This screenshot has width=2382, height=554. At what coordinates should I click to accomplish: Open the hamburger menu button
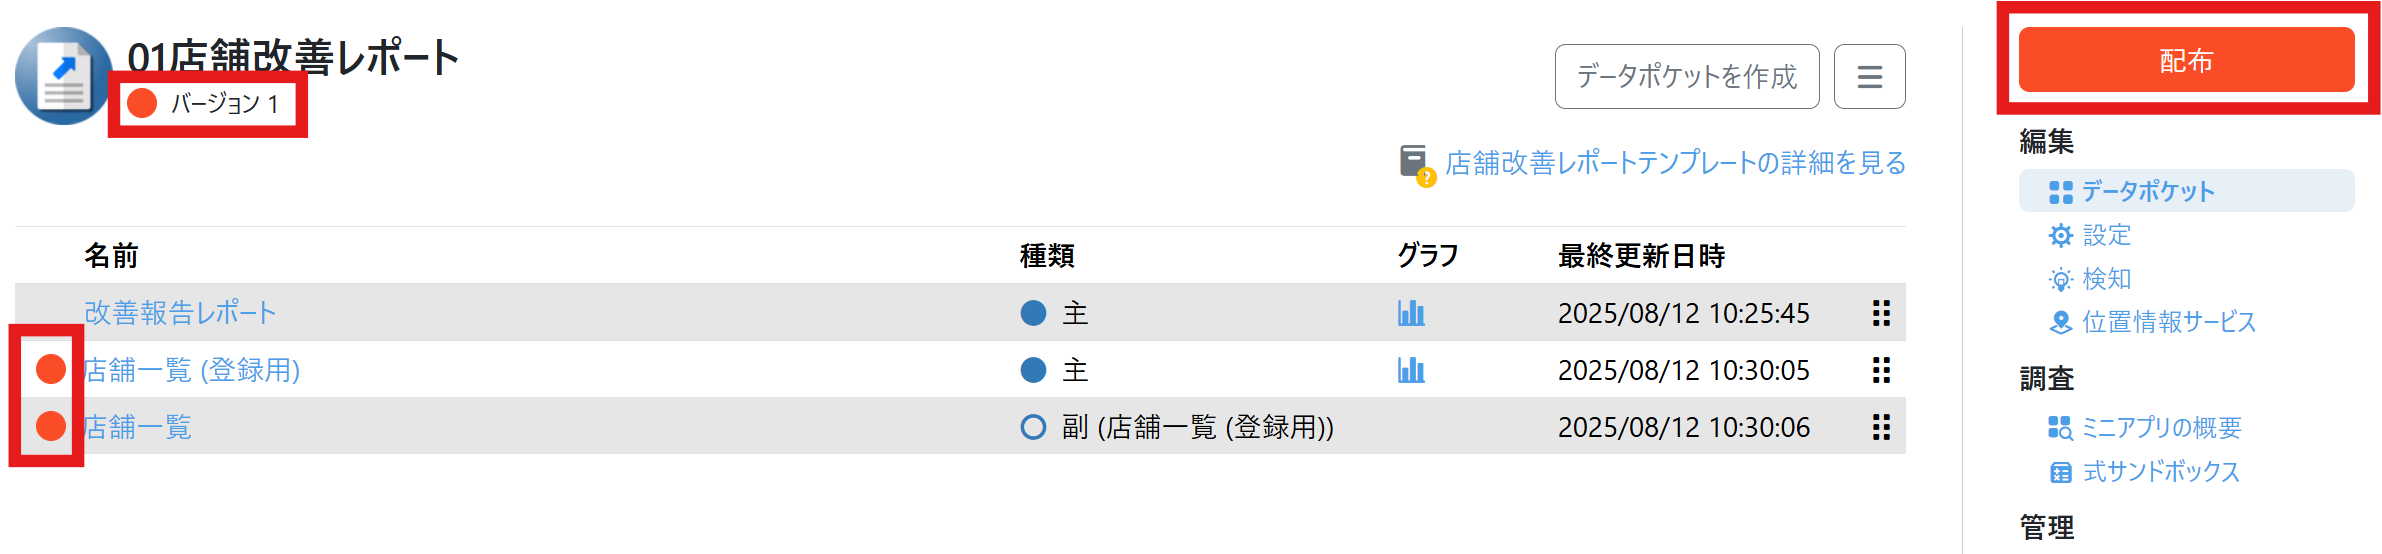coord(1869,76)
